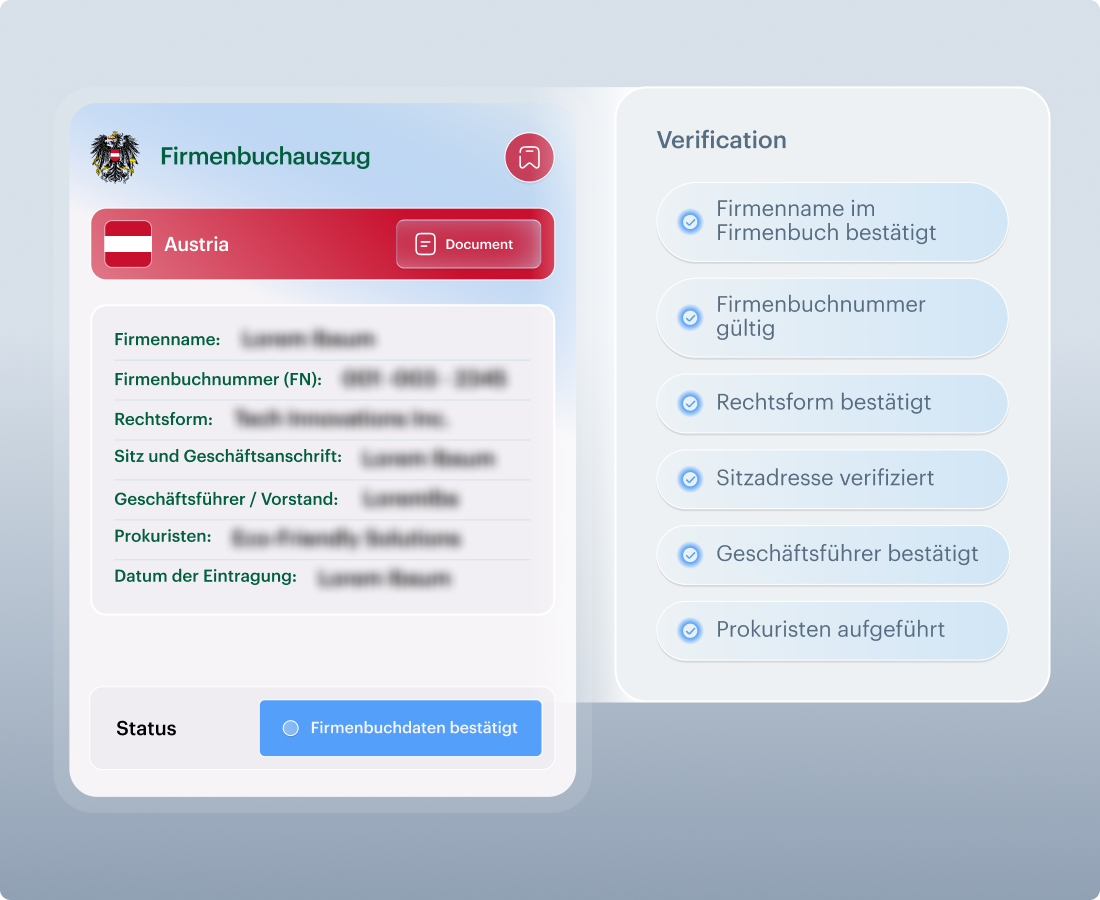Toggle the Firmenbuchnummer gültig check

coord(690,317)
